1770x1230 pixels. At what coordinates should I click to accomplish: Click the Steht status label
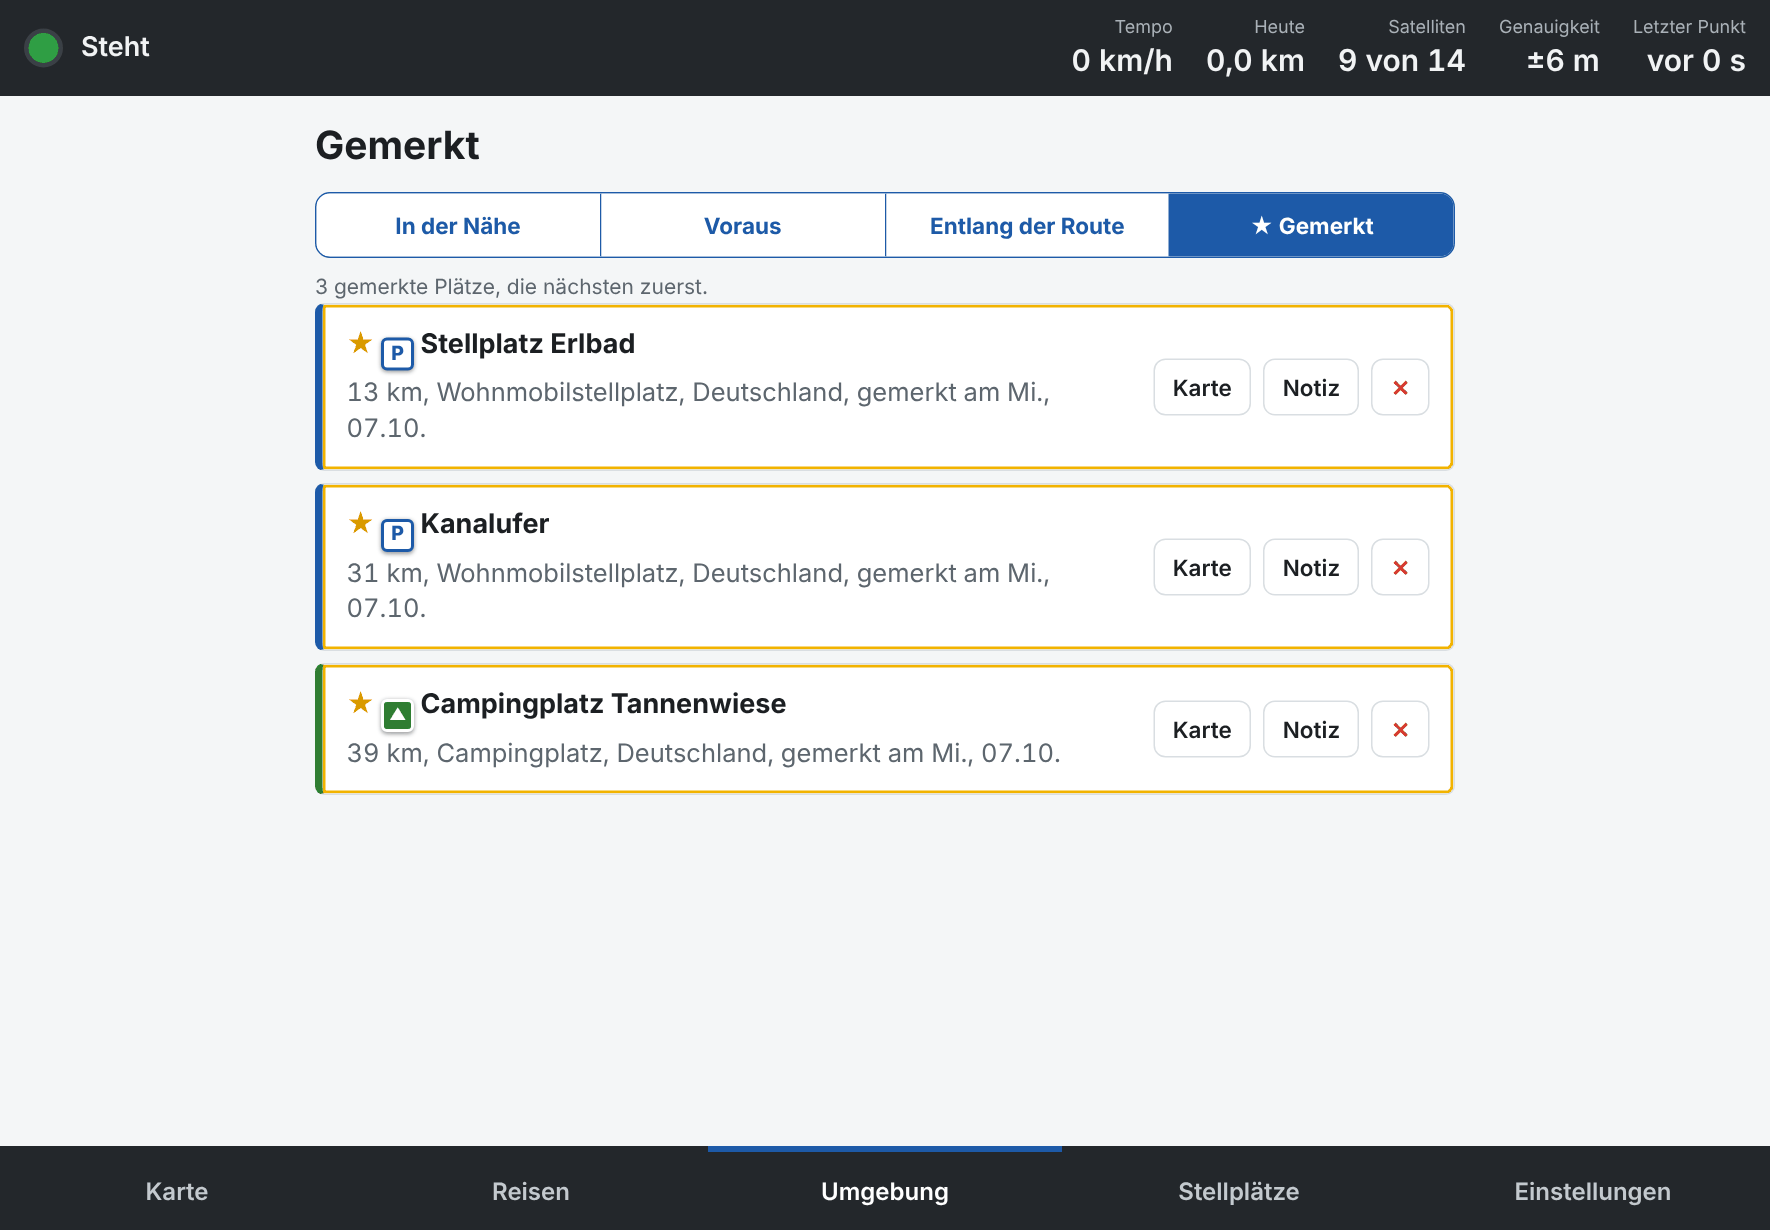point(115,47)
